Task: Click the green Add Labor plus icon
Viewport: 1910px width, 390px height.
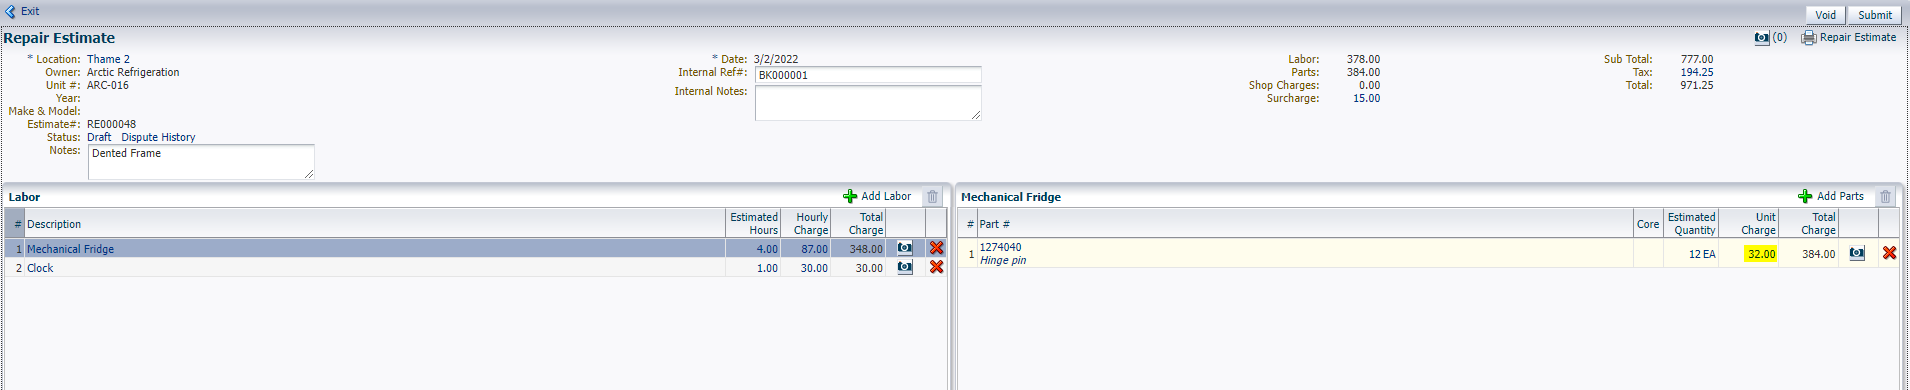Action: tap(850, 197)
